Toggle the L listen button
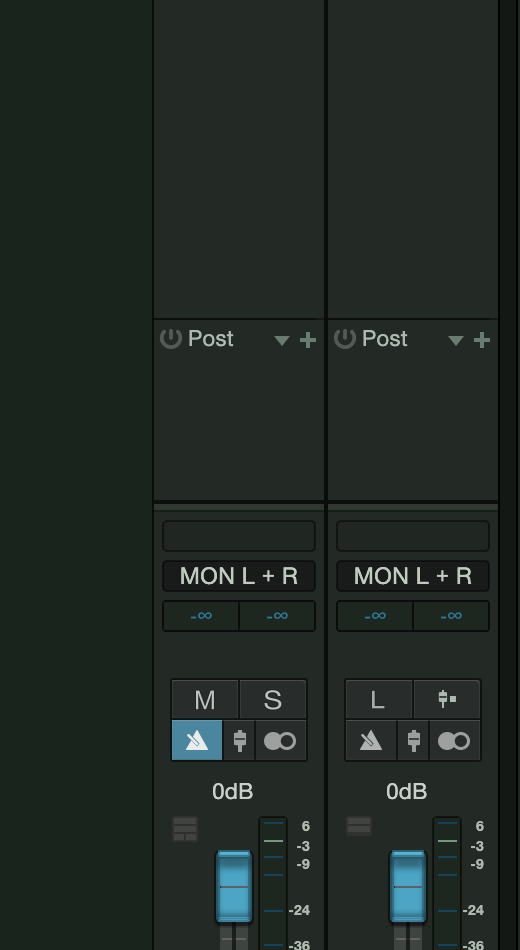This screenshot has height=950, width=520. tap(379, 699)
